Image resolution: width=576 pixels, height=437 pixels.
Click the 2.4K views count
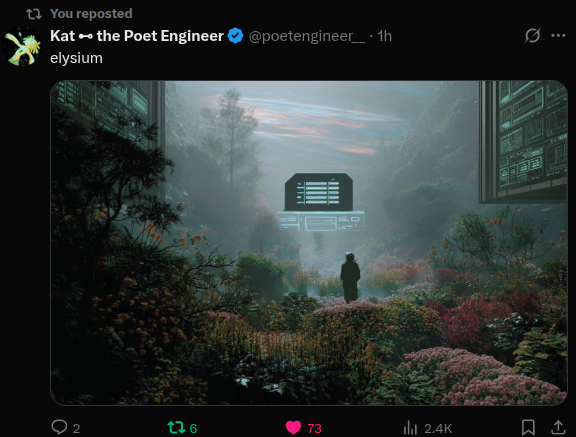click(x=438, y=428)
